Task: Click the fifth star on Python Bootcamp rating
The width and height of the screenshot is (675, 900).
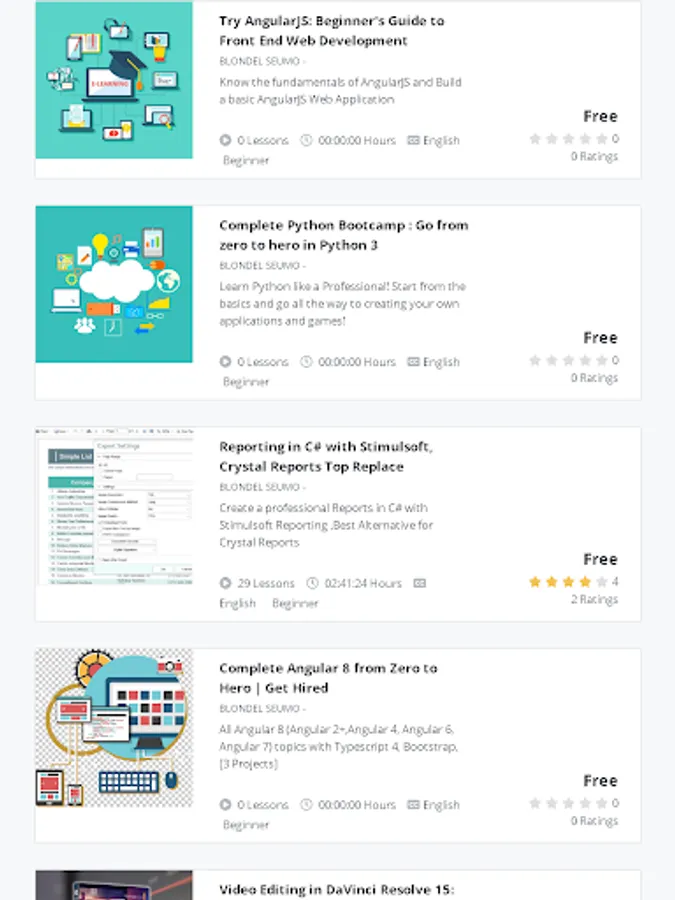Action: pos(602,360)
